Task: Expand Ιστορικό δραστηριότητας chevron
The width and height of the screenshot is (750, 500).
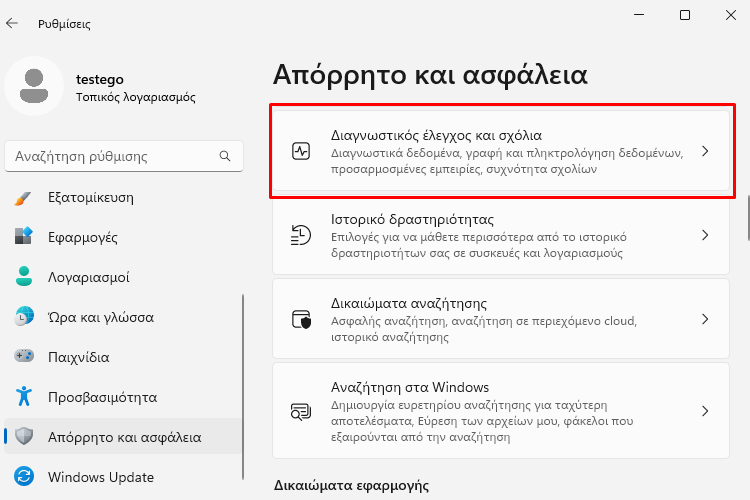Action: [705, 235]
